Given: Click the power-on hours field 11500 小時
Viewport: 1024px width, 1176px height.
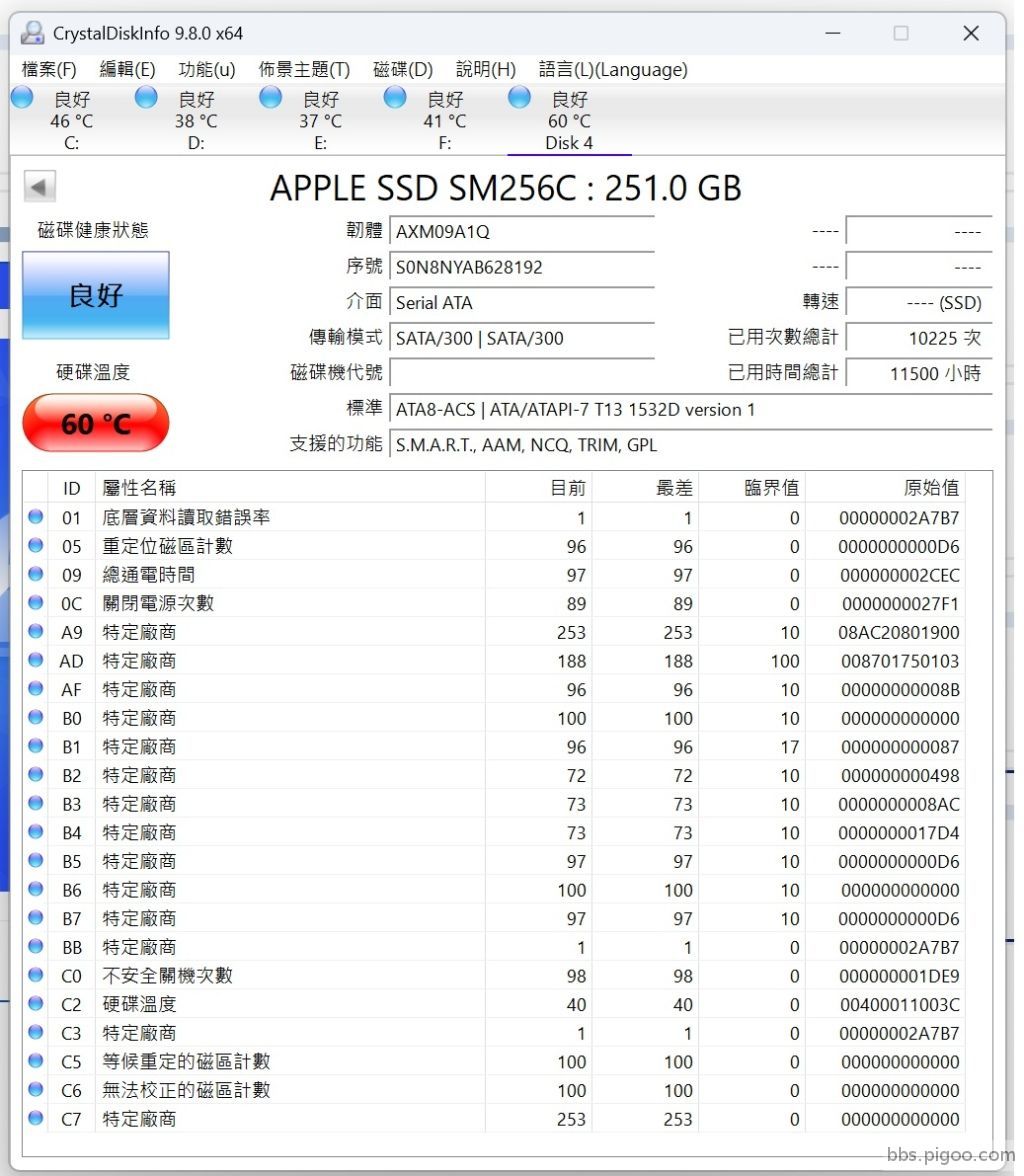Looking at the screenshot, I should (919, 373).
